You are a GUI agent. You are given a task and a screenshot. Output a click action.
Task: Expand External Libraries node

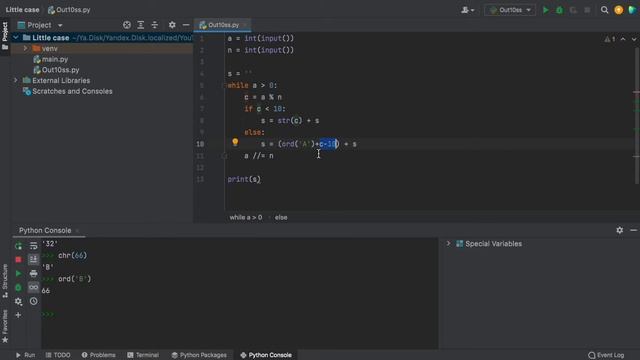(x=16, y=80)
